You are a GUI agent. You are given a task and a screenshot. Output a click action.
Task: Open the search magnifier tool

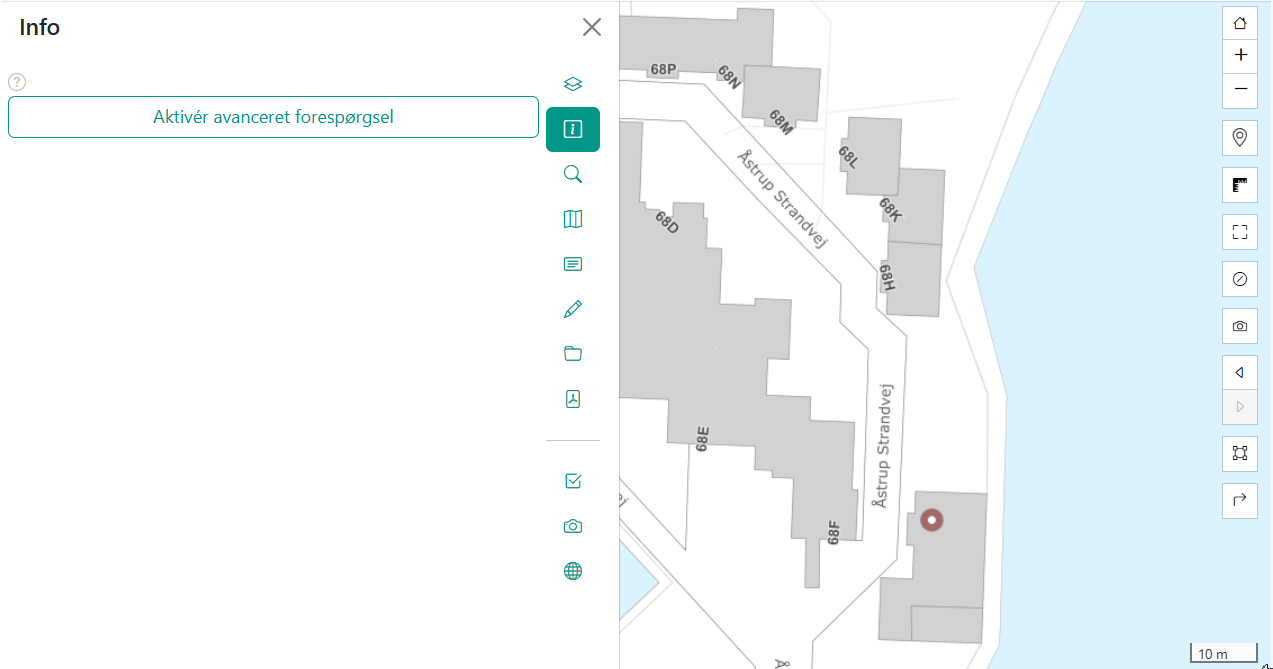coord(572,174)
